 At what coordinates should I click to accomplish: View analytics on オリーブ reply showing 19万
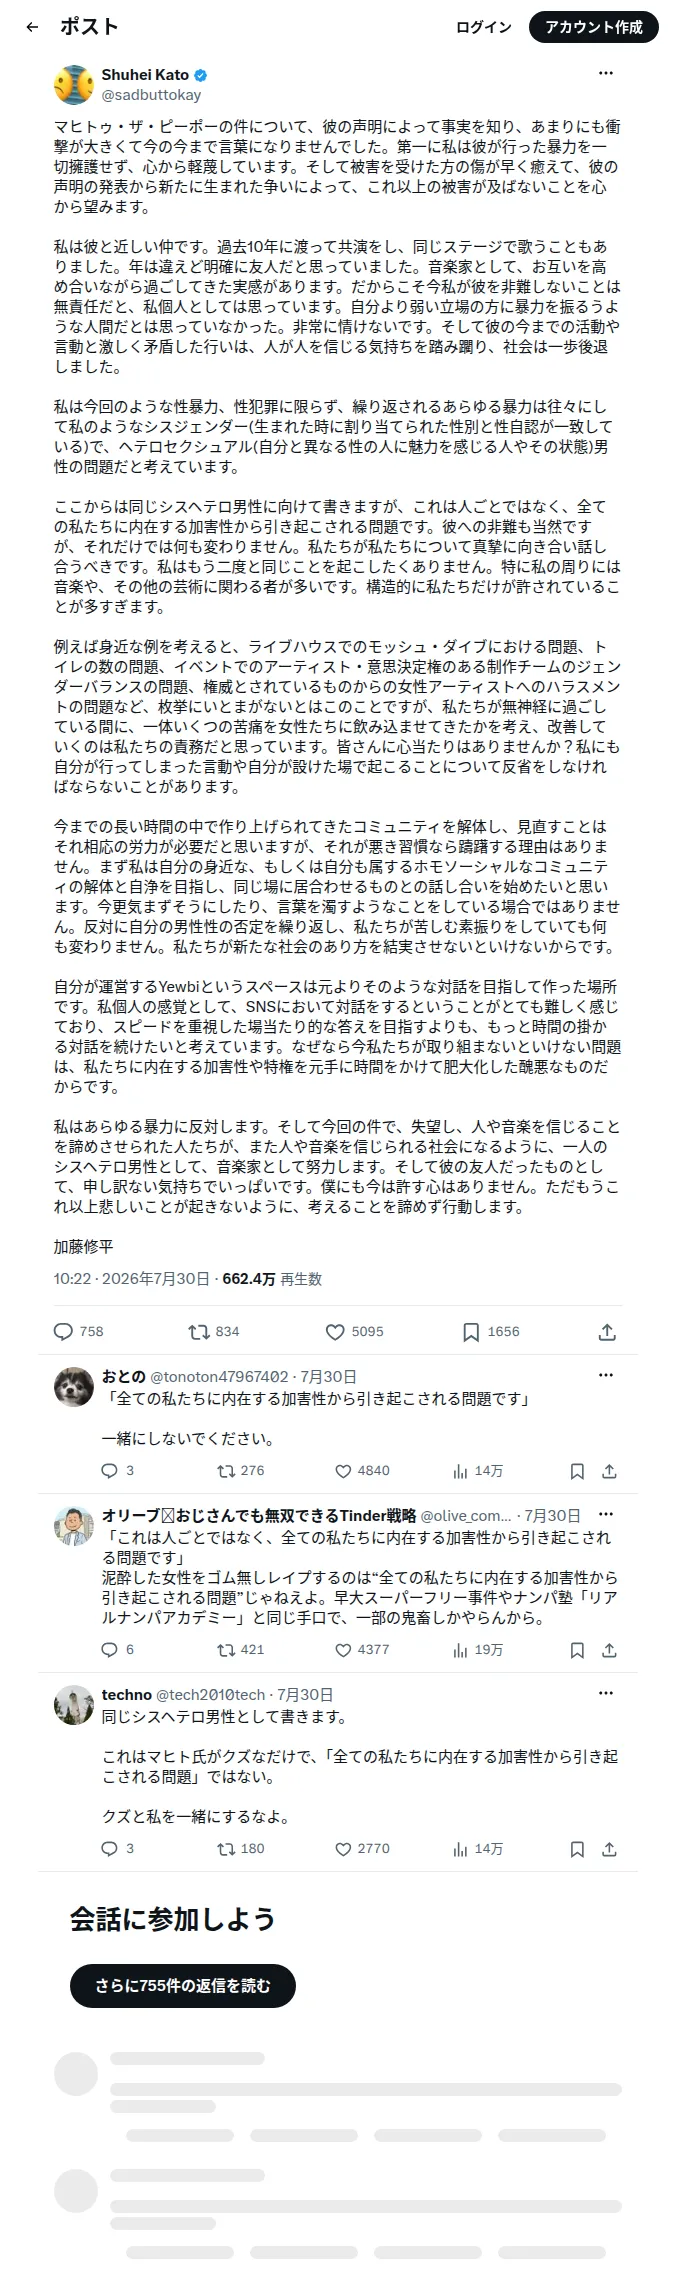click(478, 1650)
